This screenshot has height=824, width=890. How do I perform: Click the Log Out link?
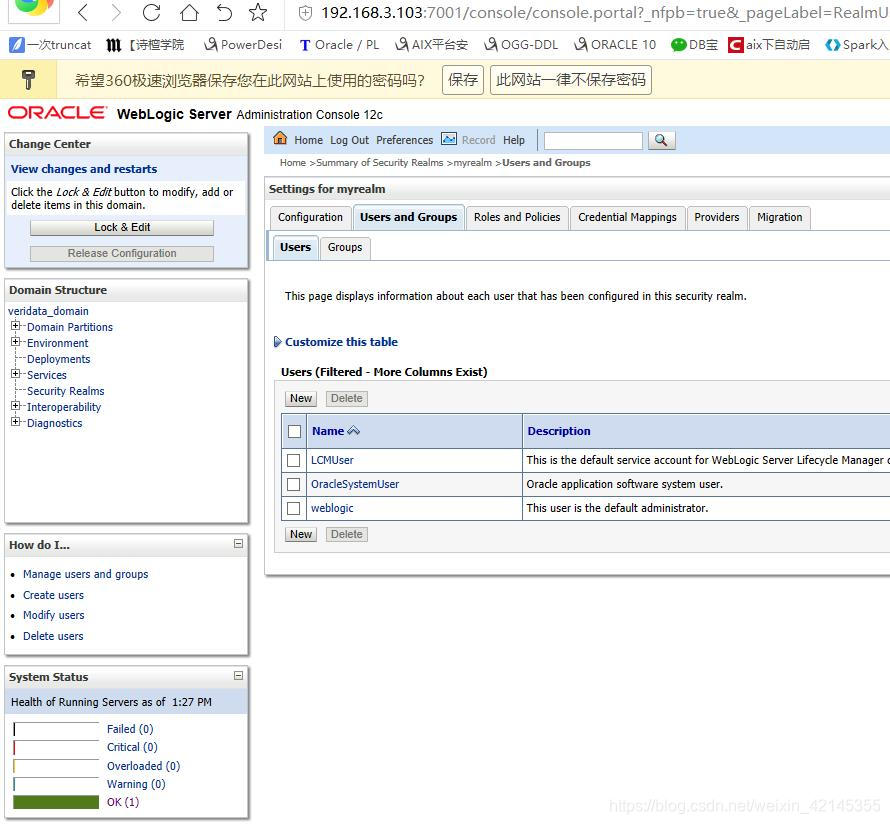350,140
